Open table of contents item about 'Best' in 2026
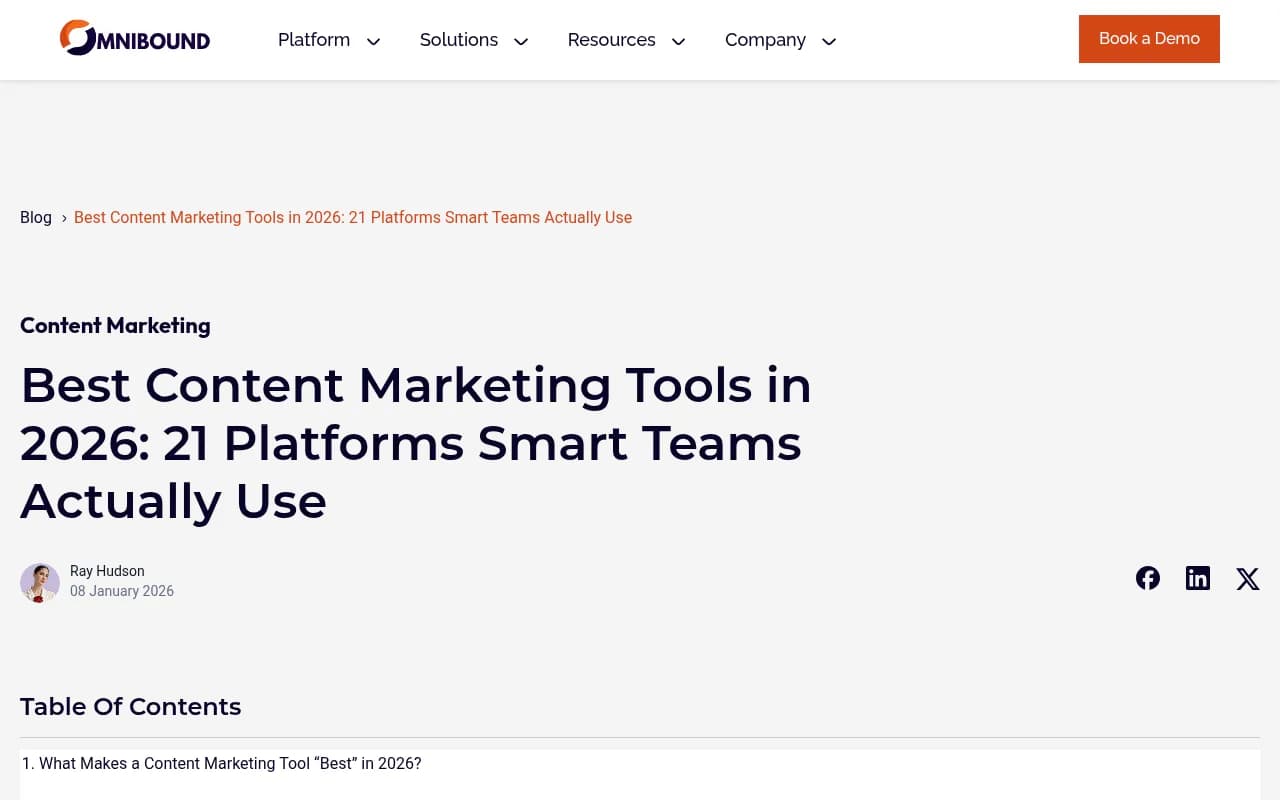This screenshot has width=1280, height=800. pos(221,763)
